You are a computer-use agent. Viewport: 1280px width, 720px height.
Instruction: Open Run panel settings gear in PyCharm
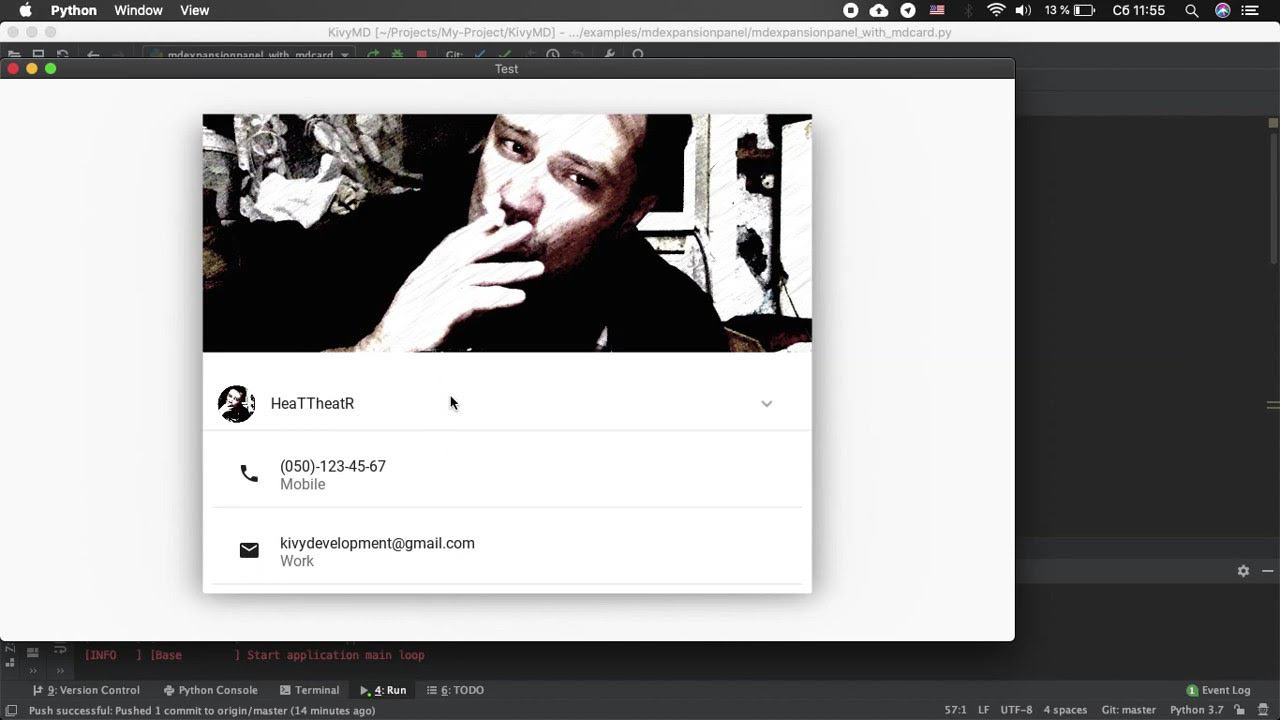(x=1243, y=571)
